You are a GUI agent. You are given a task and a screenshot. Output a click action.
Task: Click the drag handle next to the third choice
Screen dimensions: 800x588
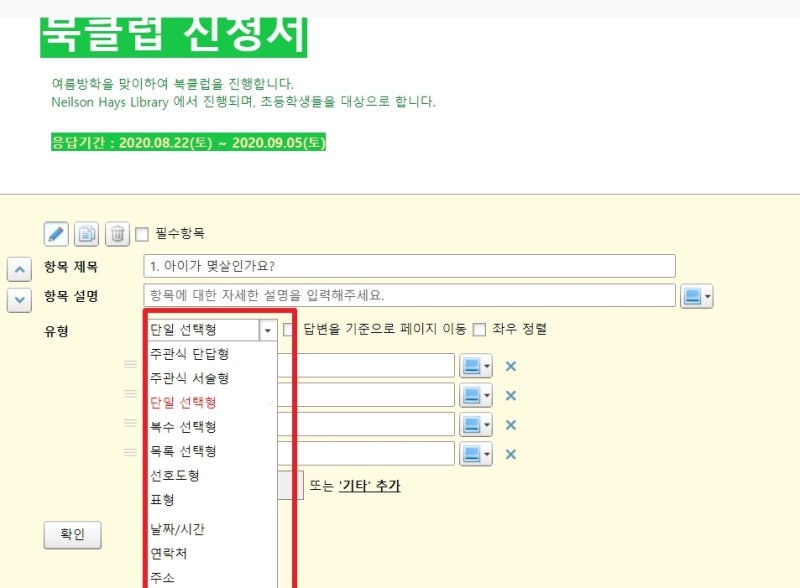coord(131,423)
